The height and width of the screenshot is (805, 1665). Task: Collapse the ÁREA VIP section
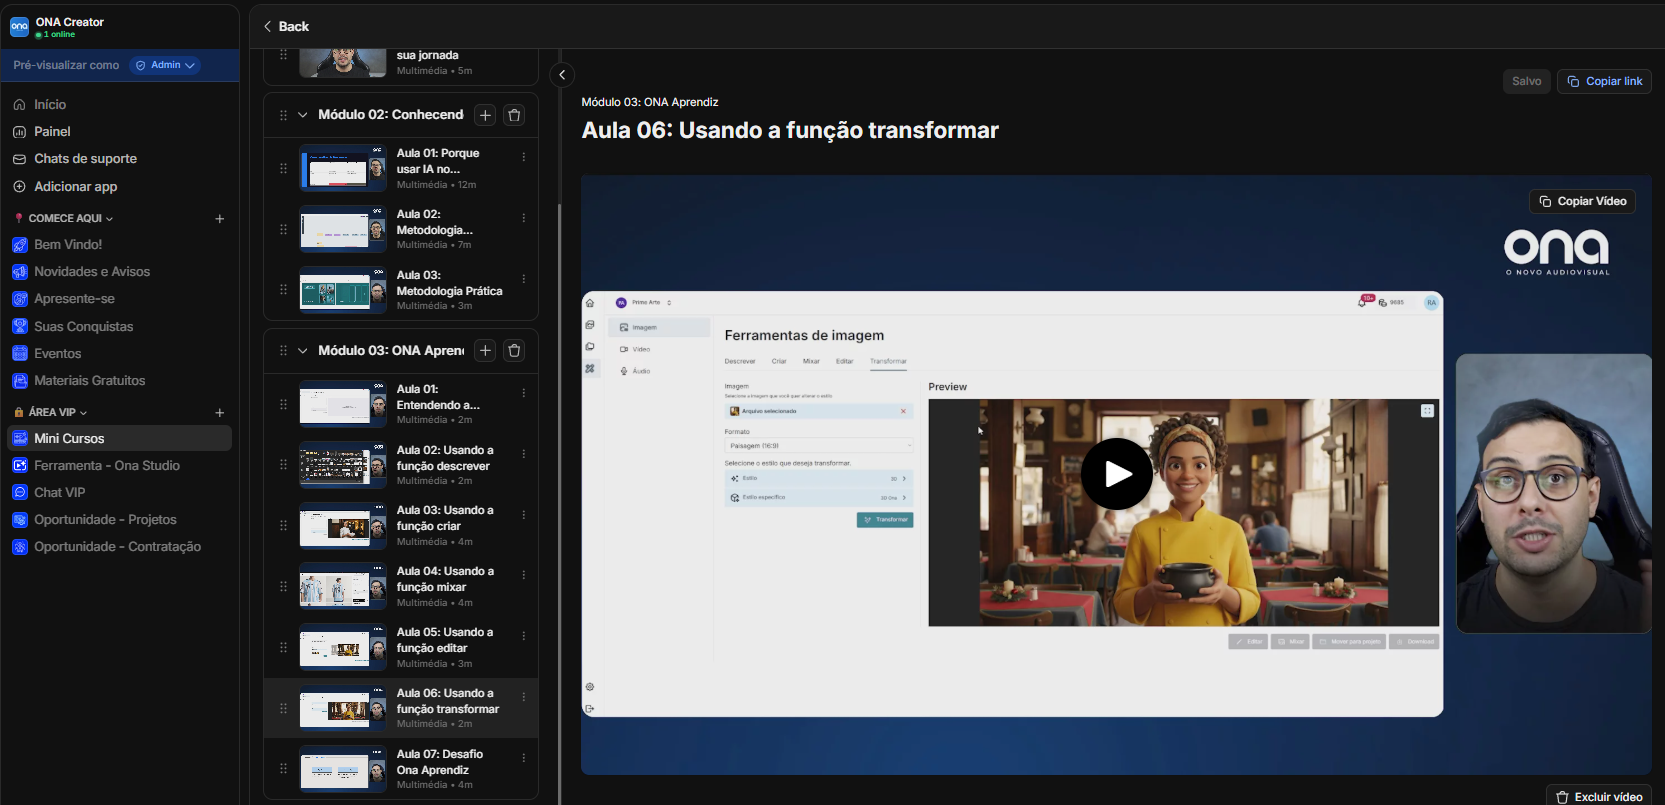84,412
